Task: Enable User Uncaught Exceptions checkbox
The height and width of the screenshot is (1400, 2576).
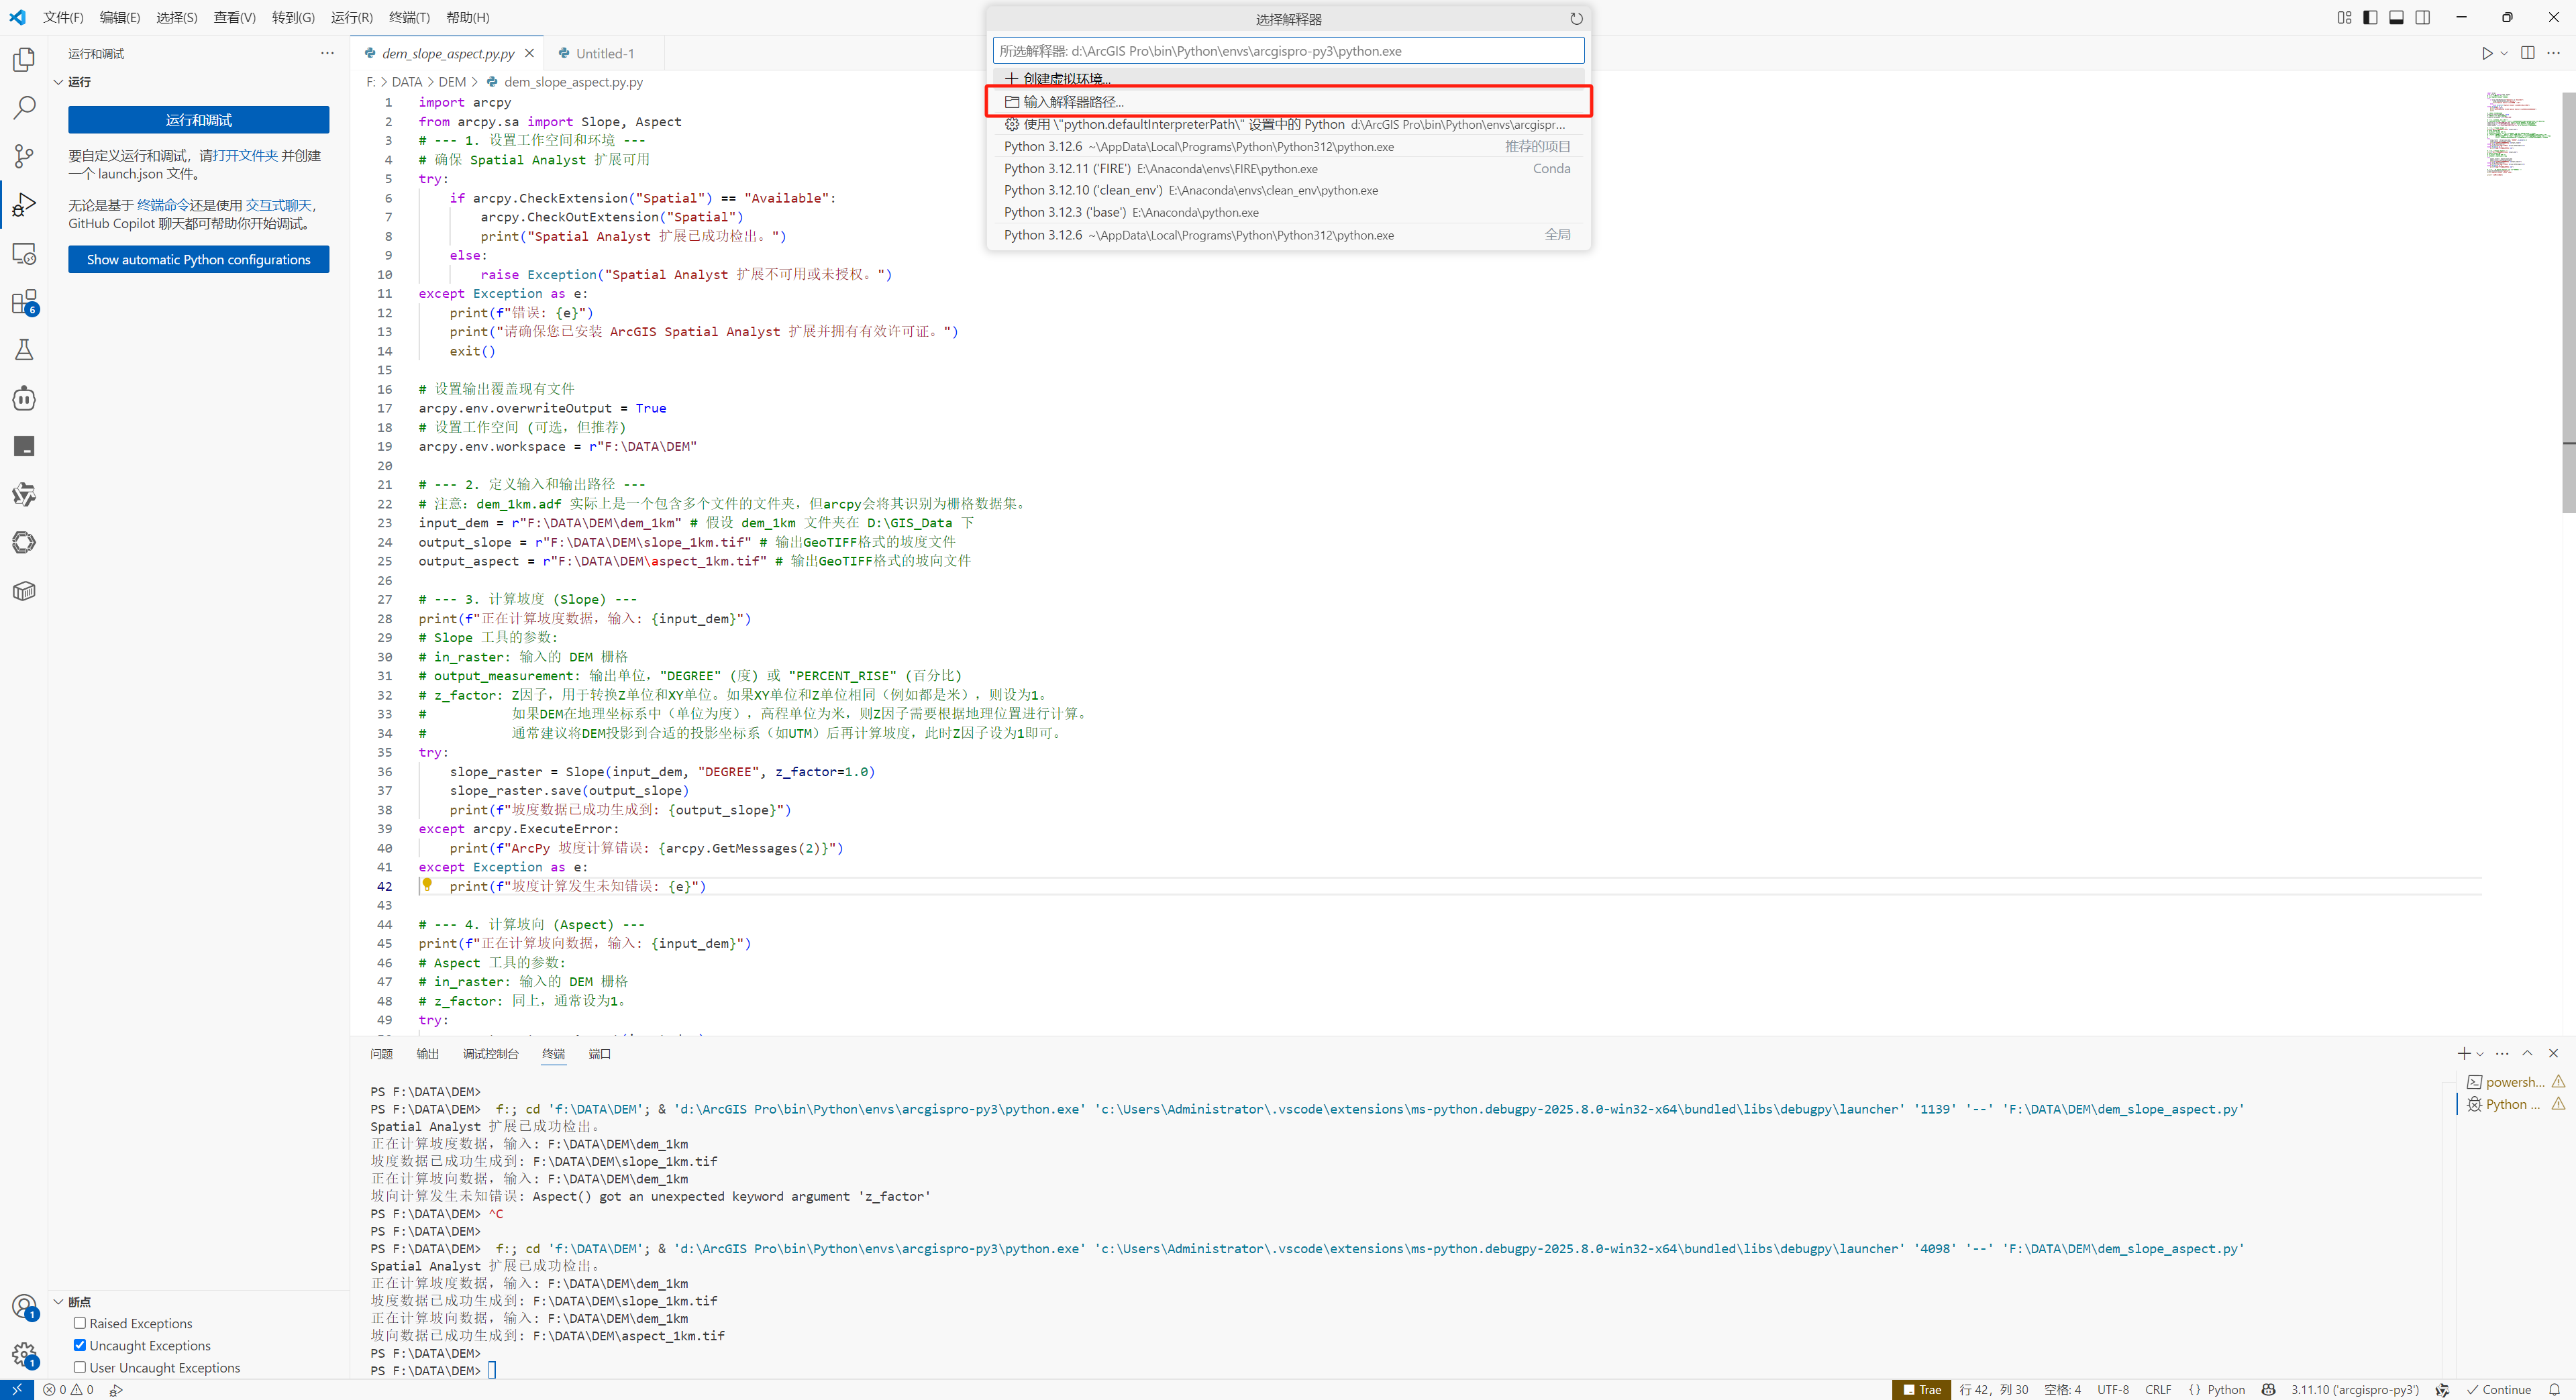Action: pyautogui.click(x=80, y=1367)
